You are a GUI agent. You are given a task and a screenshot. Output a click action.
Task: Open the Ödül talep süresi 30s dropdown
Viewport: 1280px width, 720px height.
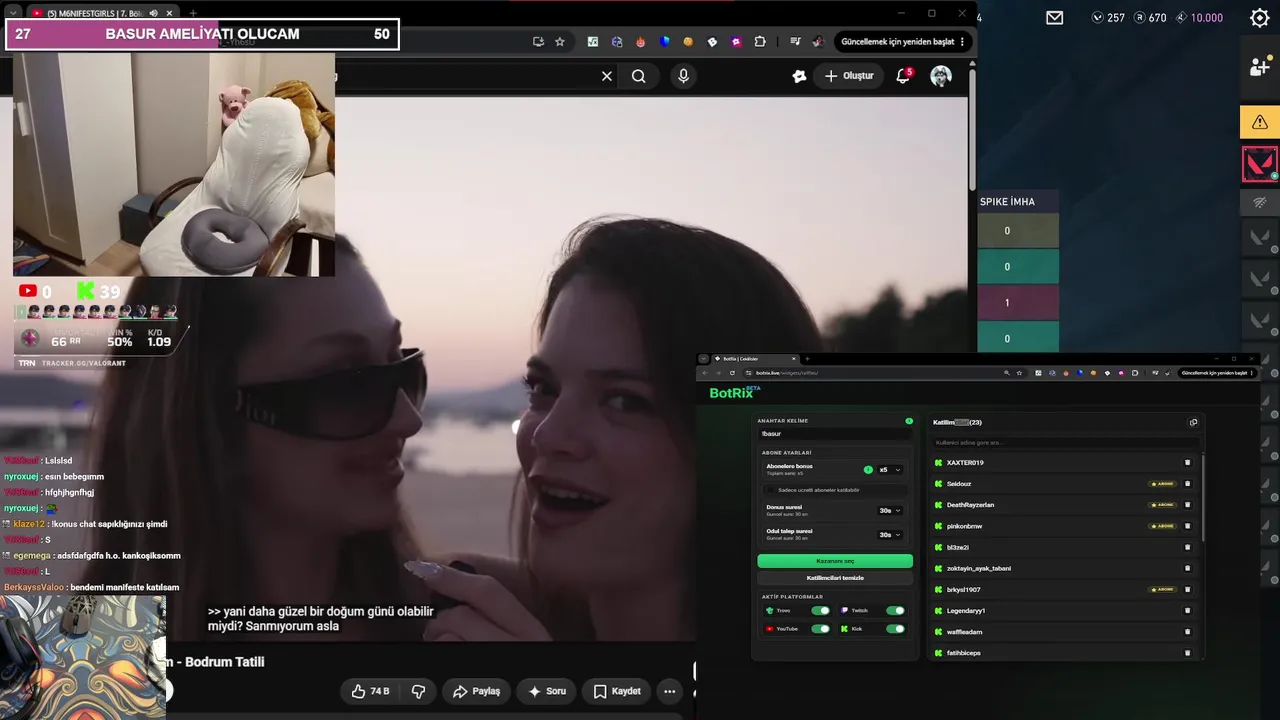[890, 535]
